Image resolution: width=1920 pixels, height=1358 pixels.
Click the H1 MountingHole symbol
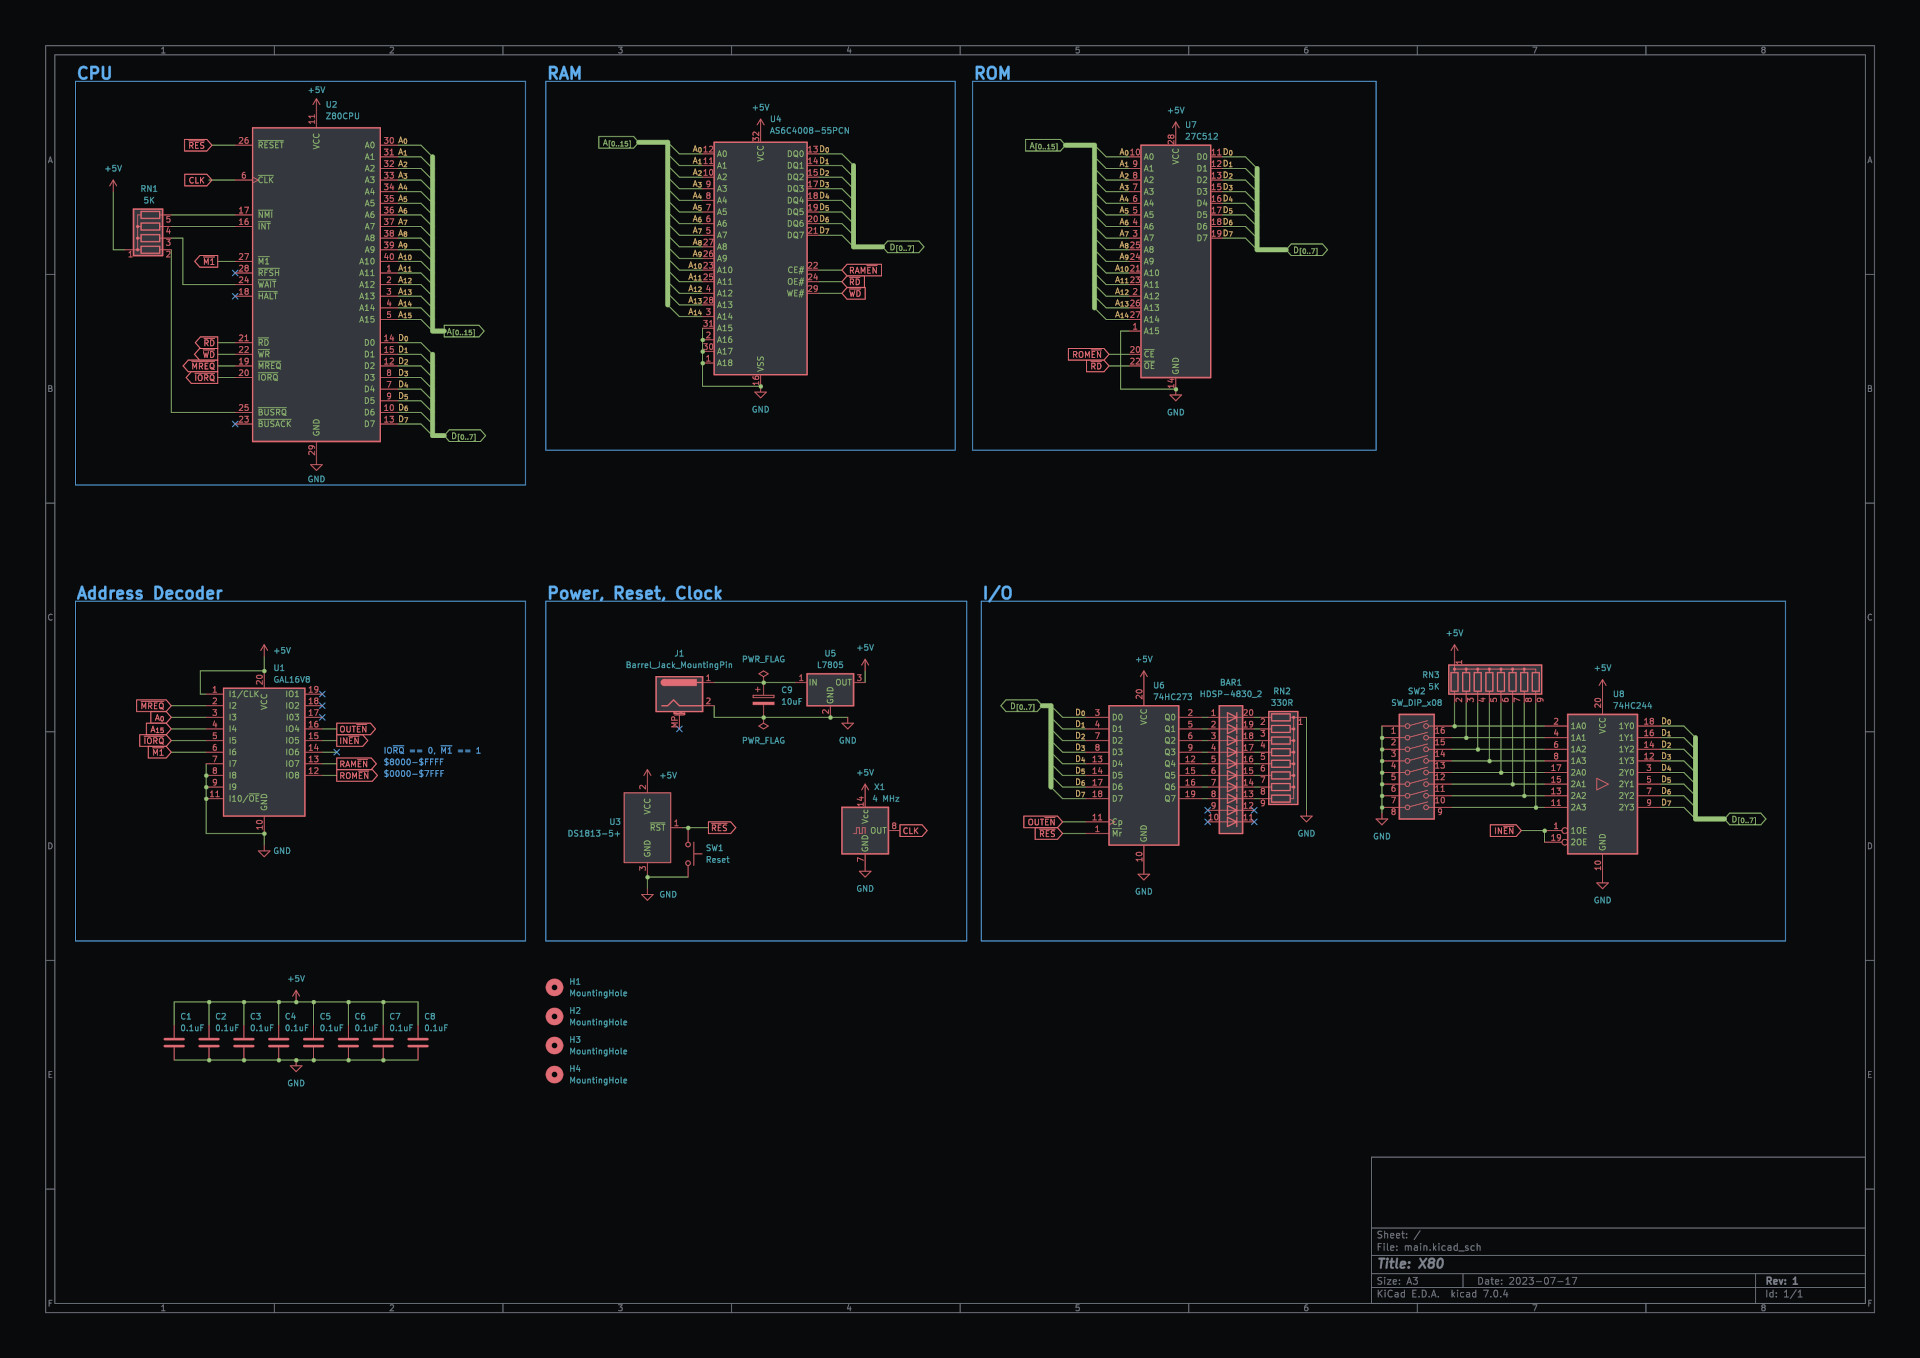[x=554, y=987]
